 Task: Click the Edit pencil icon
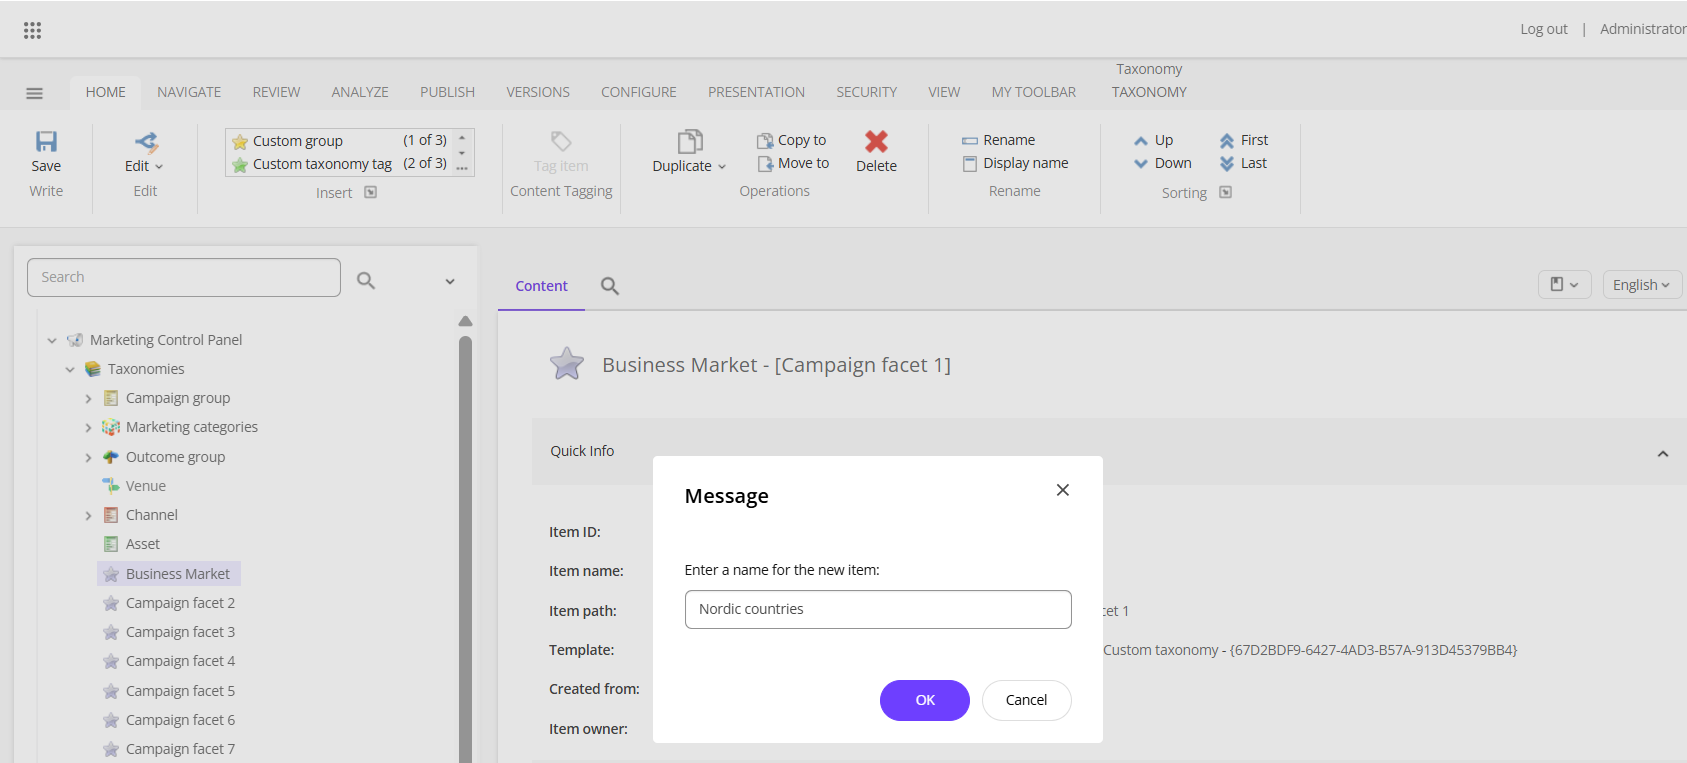[146, 142]
